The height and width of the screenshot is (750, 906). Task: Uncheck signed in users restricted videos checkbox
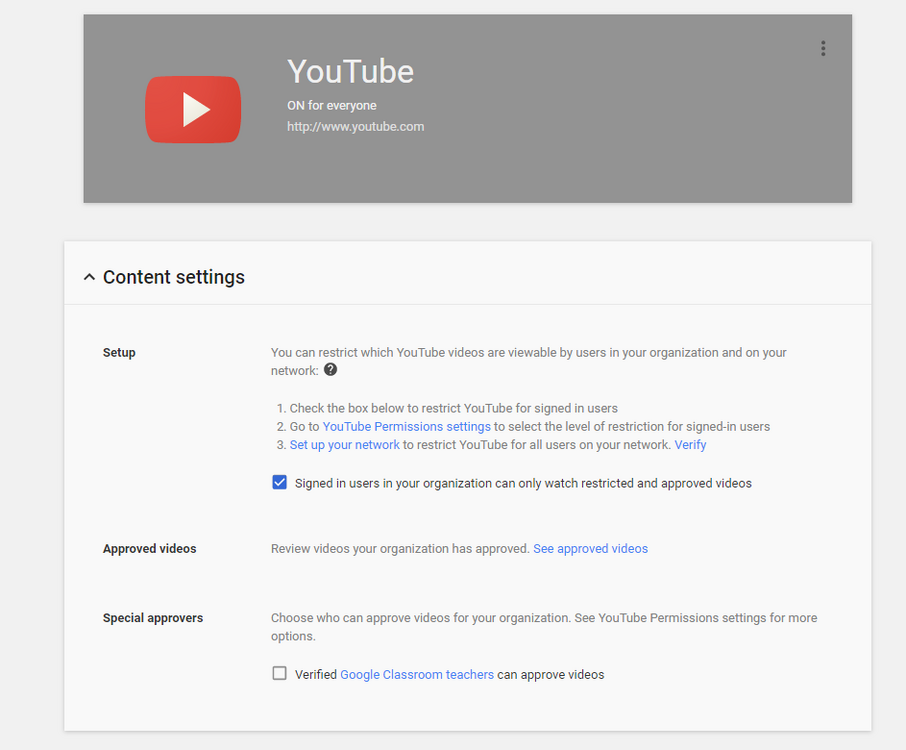(x=280, y=482)
